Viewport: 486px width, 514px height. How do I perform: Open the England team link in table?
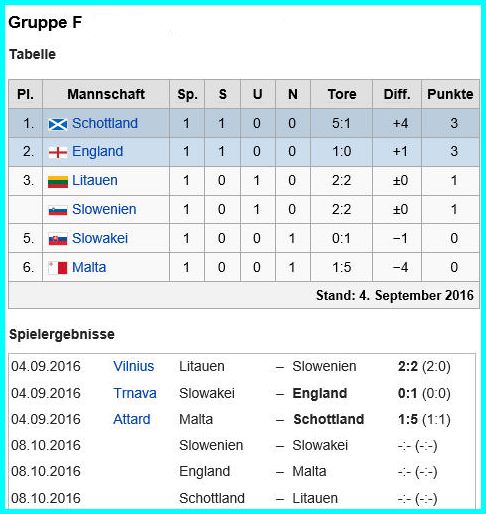pyautogui.click(x=98, y=152)
